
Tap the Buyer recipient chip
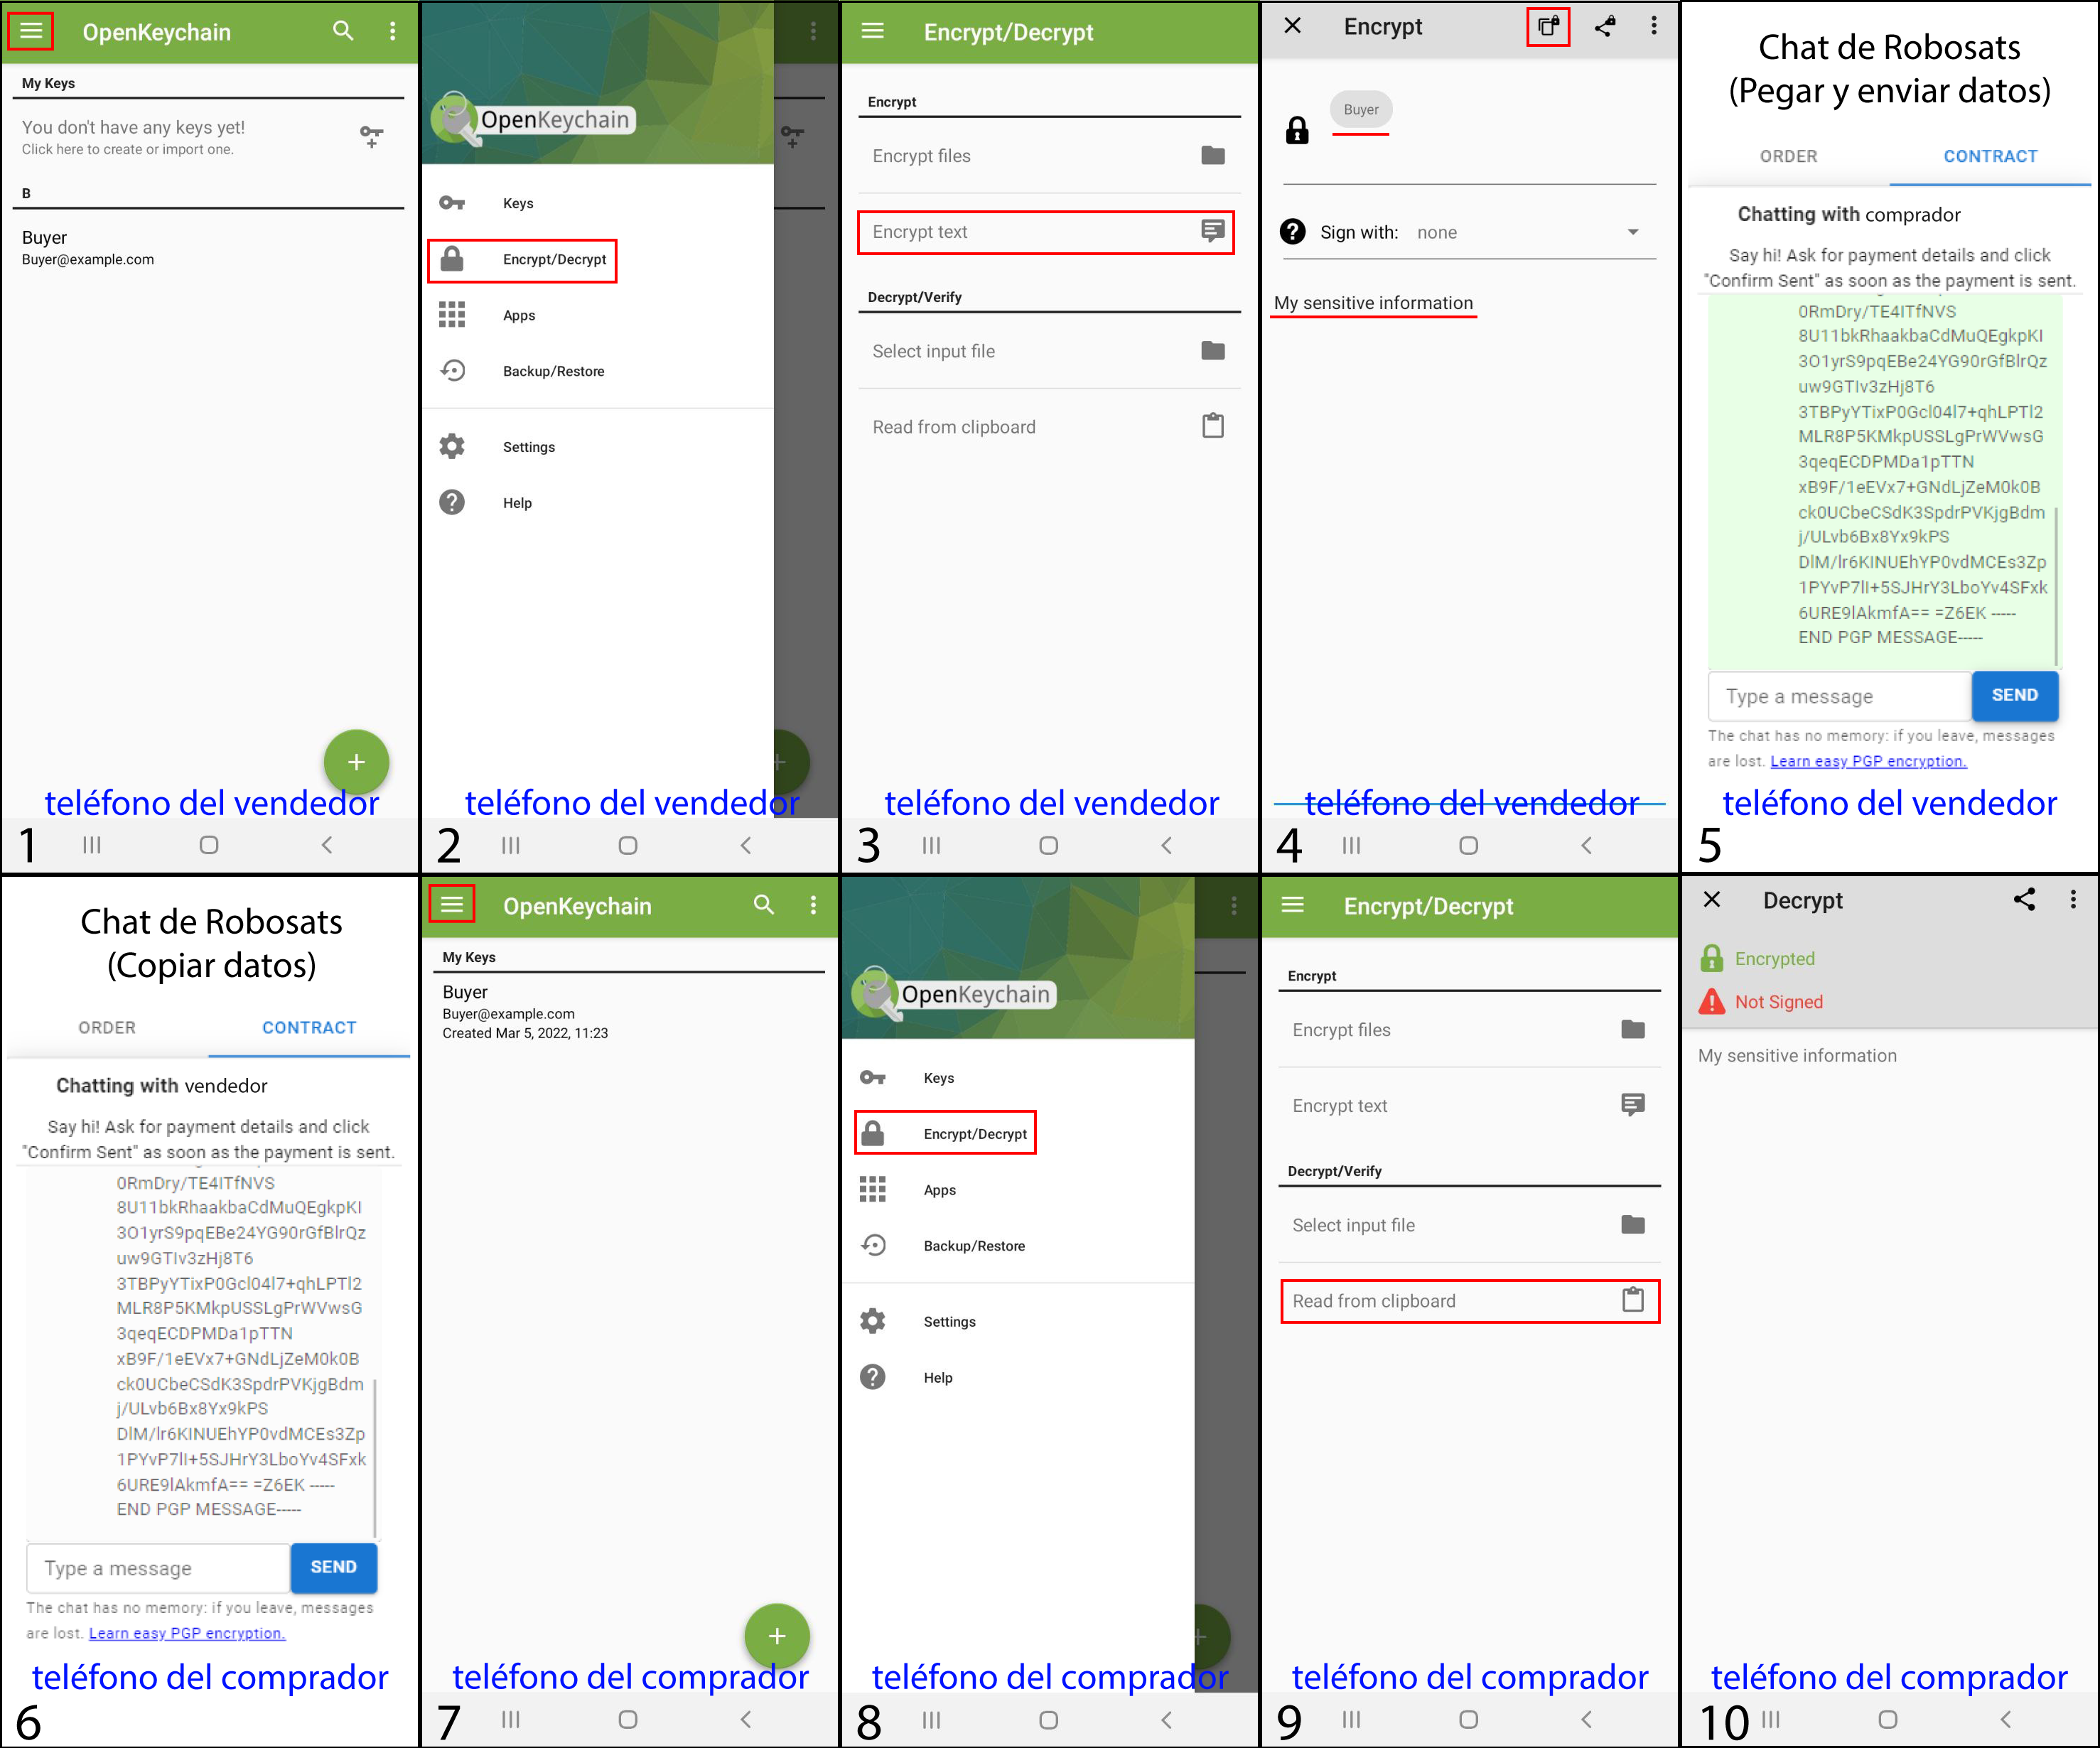tap(1360, 110)
